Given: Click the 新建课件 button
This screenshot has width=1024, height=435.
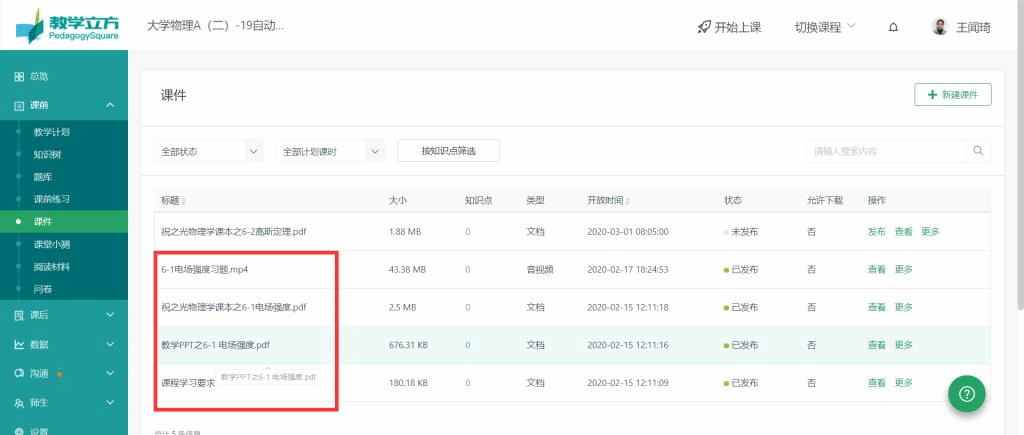Looking at the screenshot, I should point(952,94).
